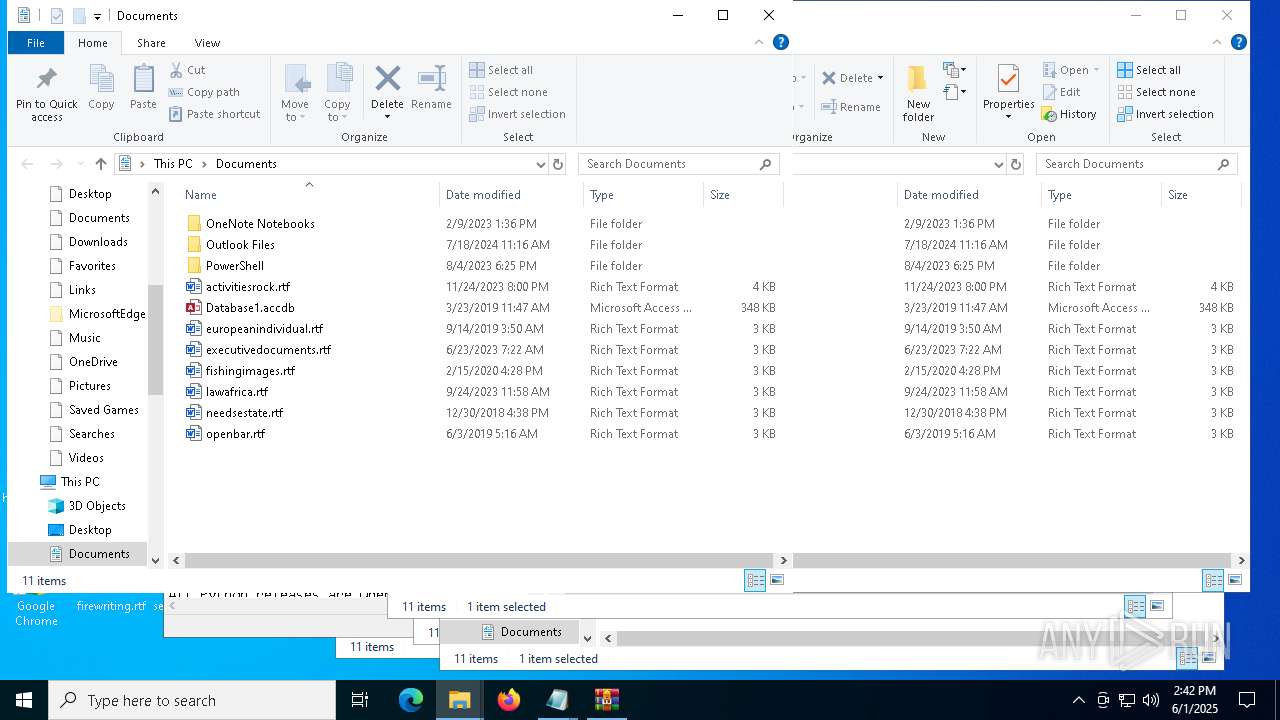
Task: Expand front window address bar history dropdown
Action: click(541, 164)
